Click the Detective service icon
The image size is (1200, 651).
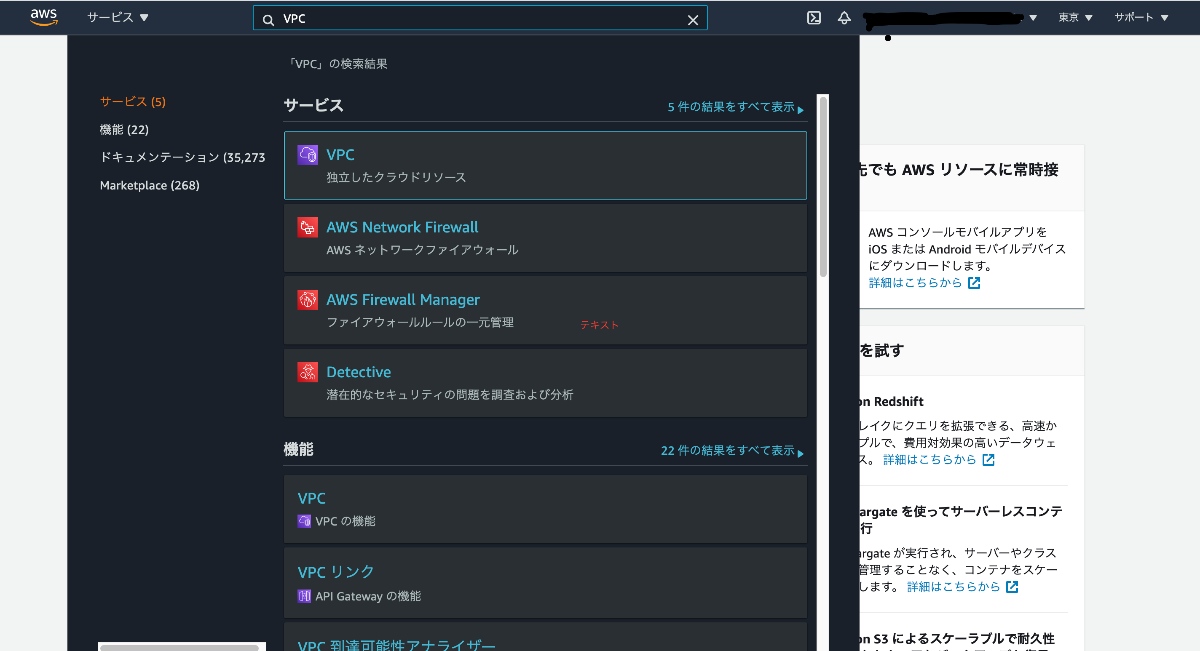click(308, 372)
